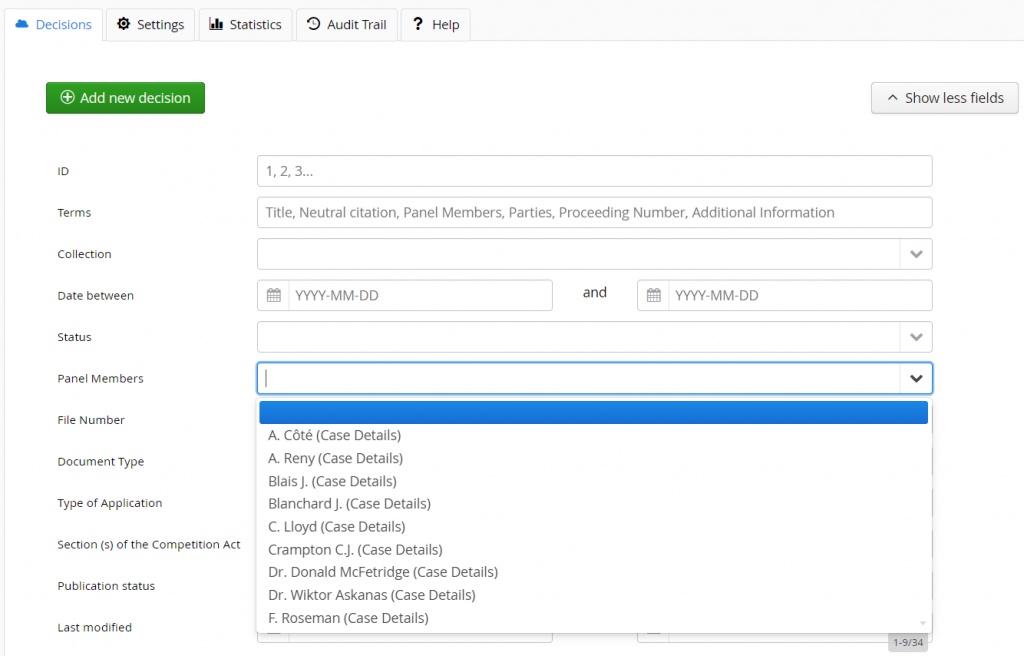Screen dimensions: 1024x656
Task: Click into the Terms search field
Action: (x=594, y=212)
